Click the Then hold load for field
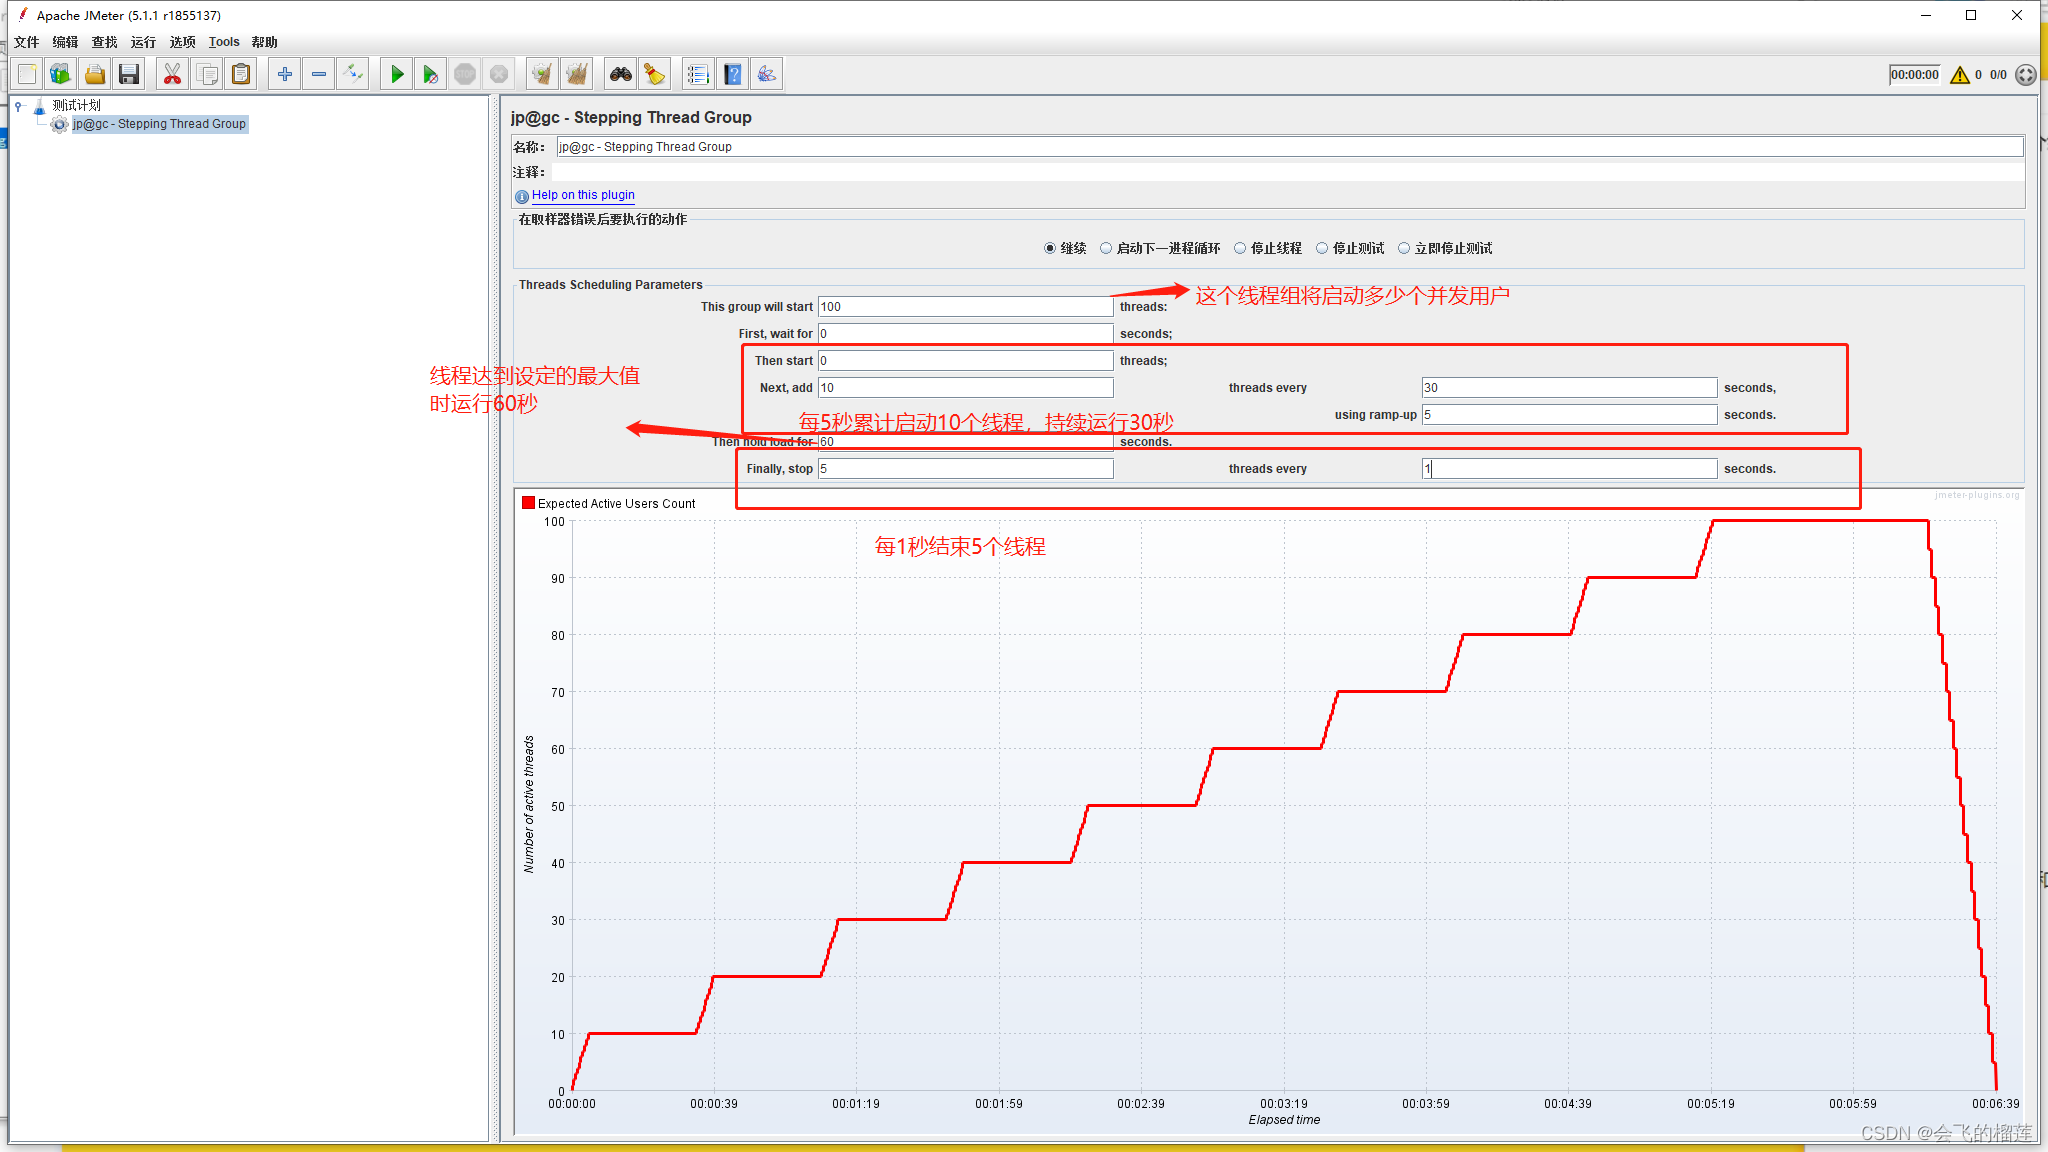2048x1152 pixels. [x=965, y=441]
